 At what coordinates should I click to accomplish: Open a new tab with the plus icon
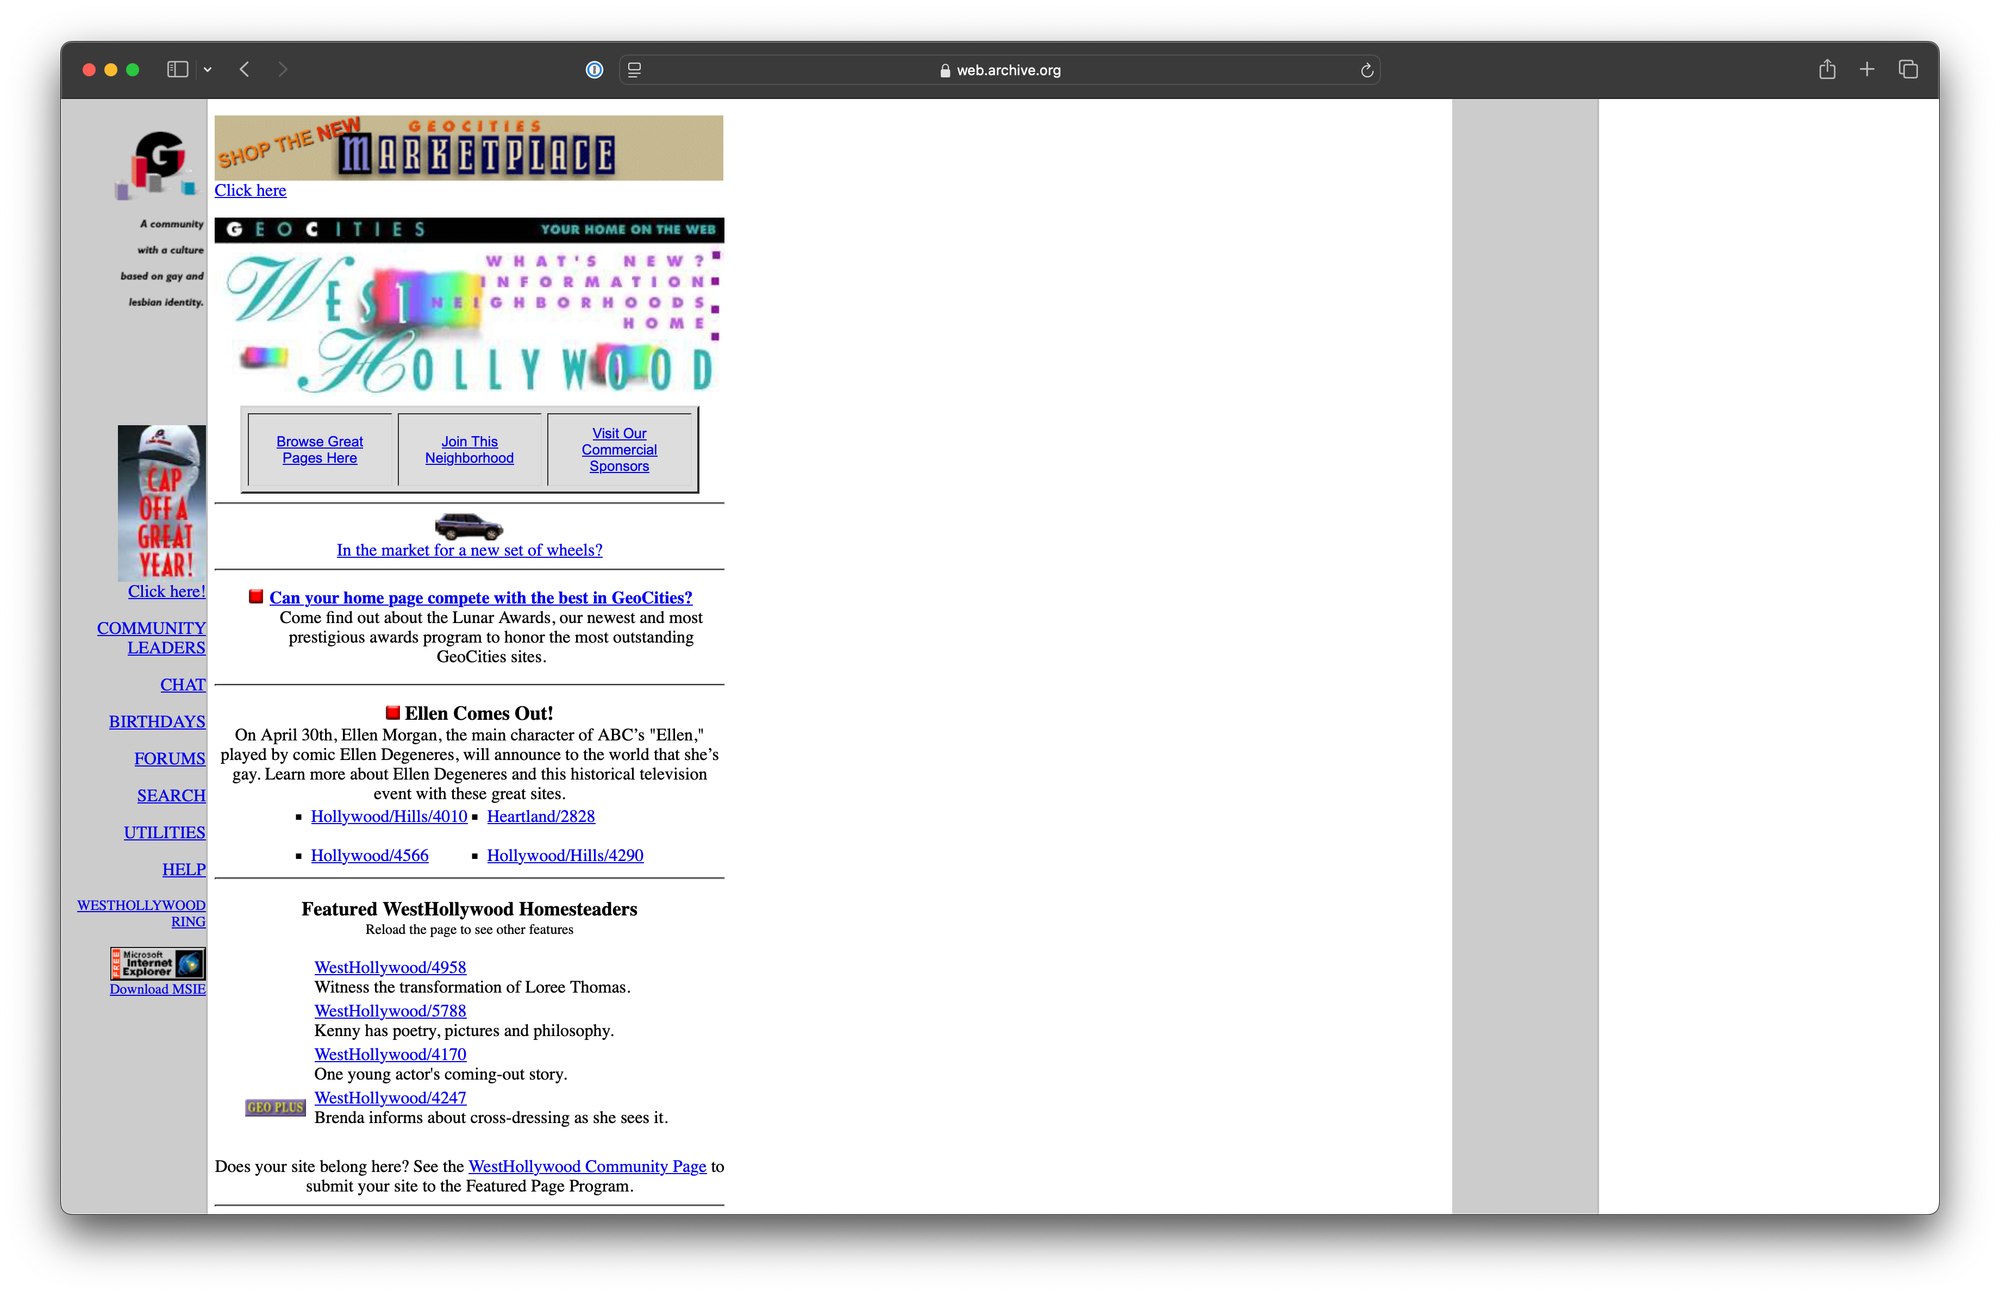[x=1866, y=69]
